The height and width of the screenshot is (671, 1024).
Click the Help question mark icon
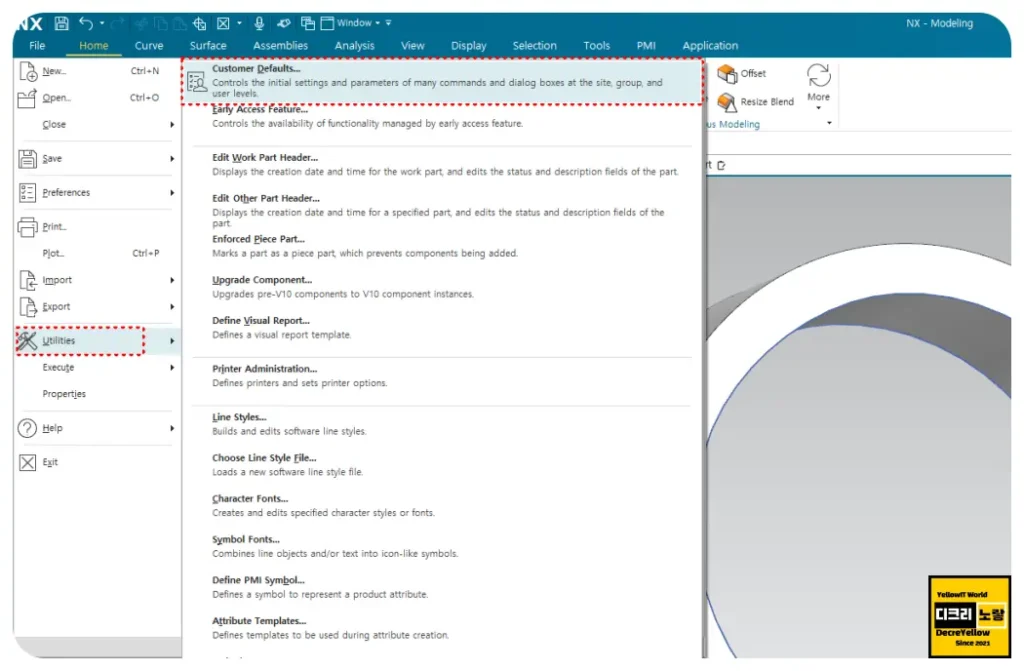(27, 429)
